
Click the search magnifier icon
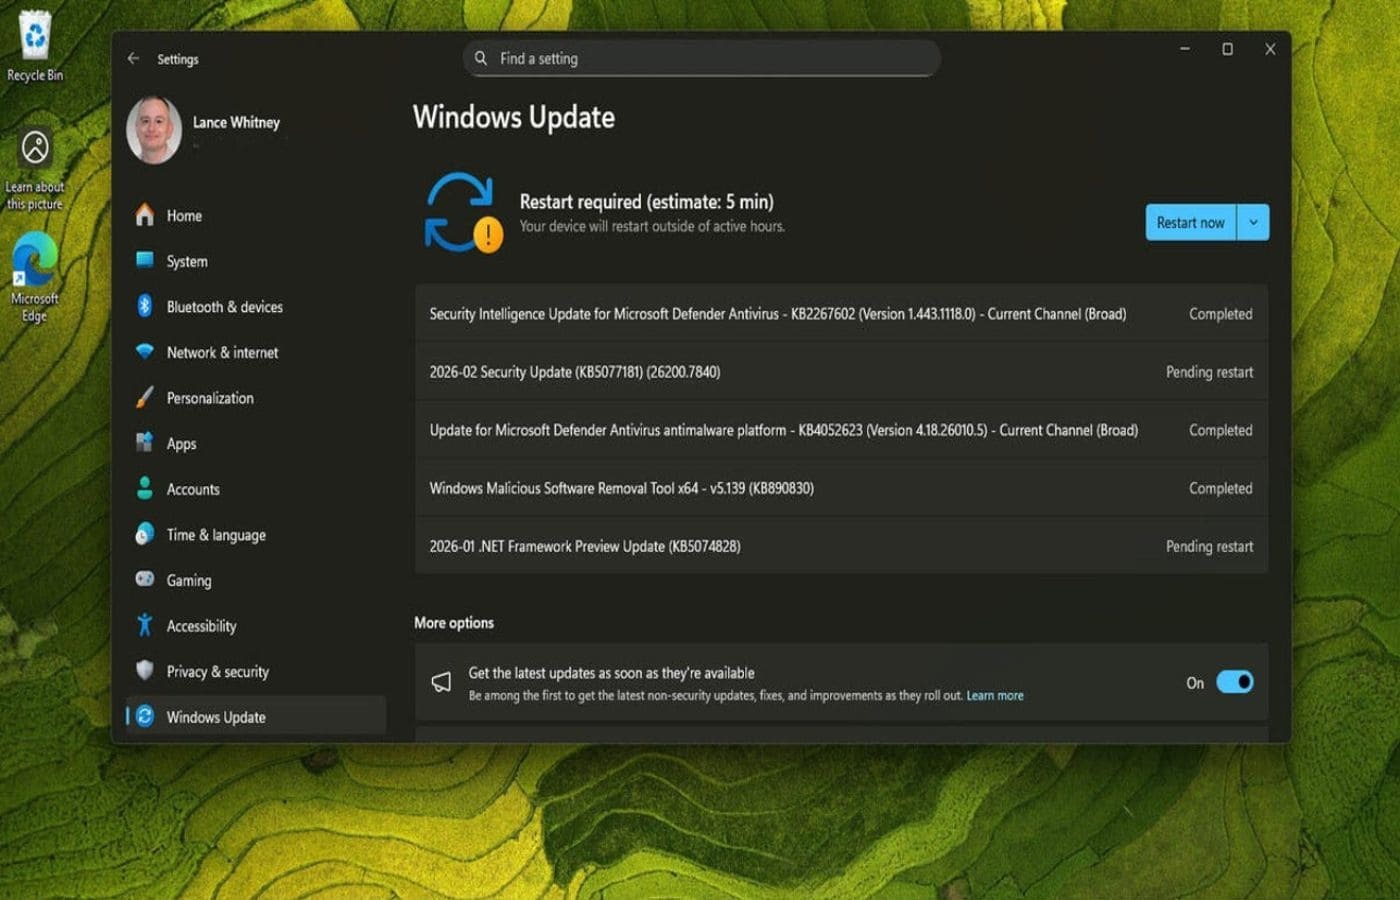[481, 58]
